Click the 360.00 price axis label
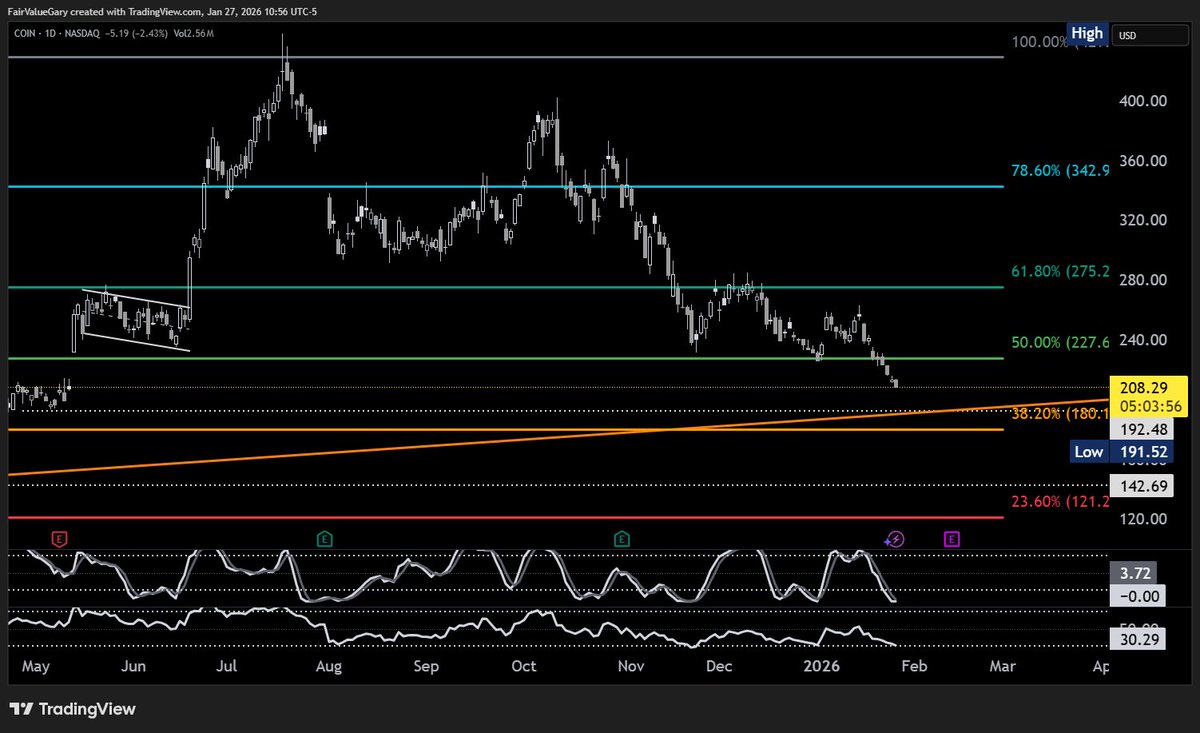This screenshot has height=733, width=1200. click(x=1143, y=161)
